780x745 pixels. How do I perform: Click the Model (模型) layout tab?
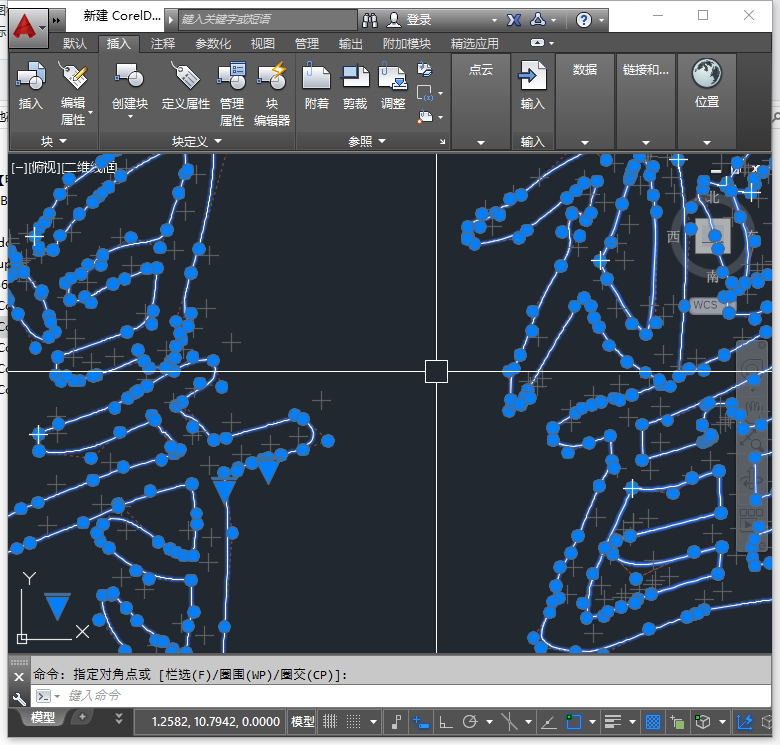point(42,717)
